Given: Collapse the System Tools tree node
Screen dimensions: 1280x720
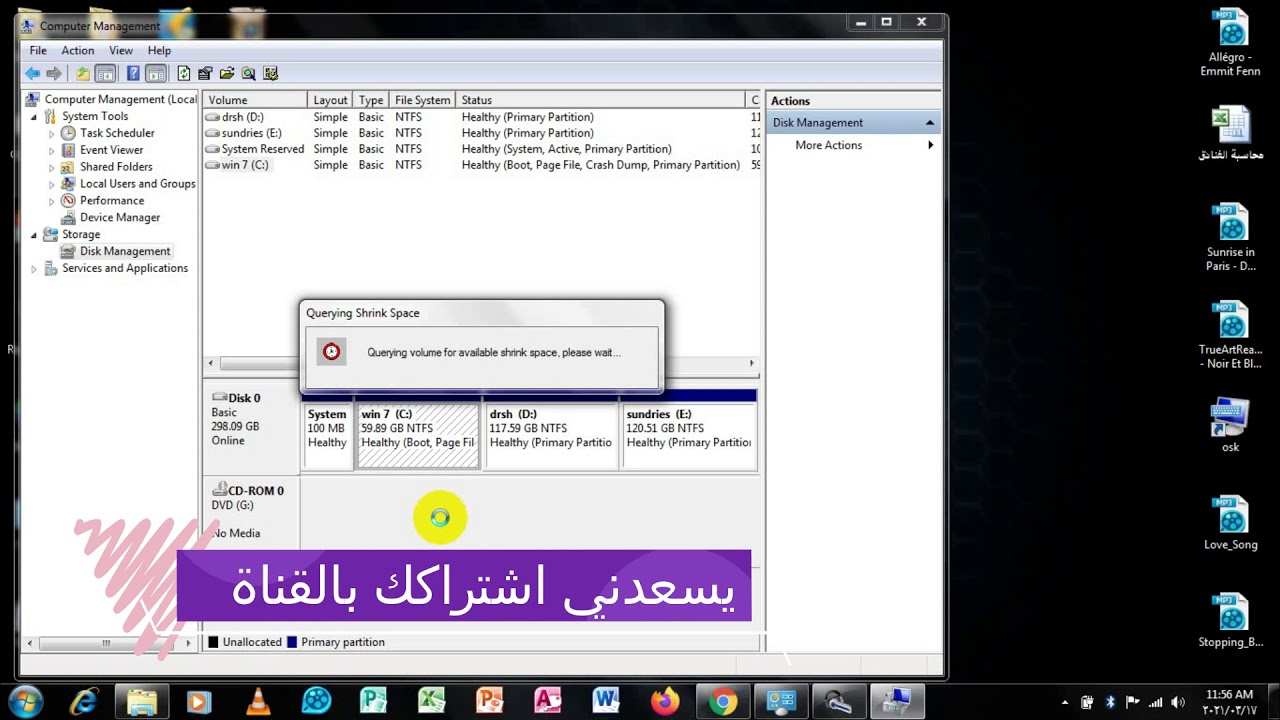Looking at the screenshot, I should [x=34, y=116].
